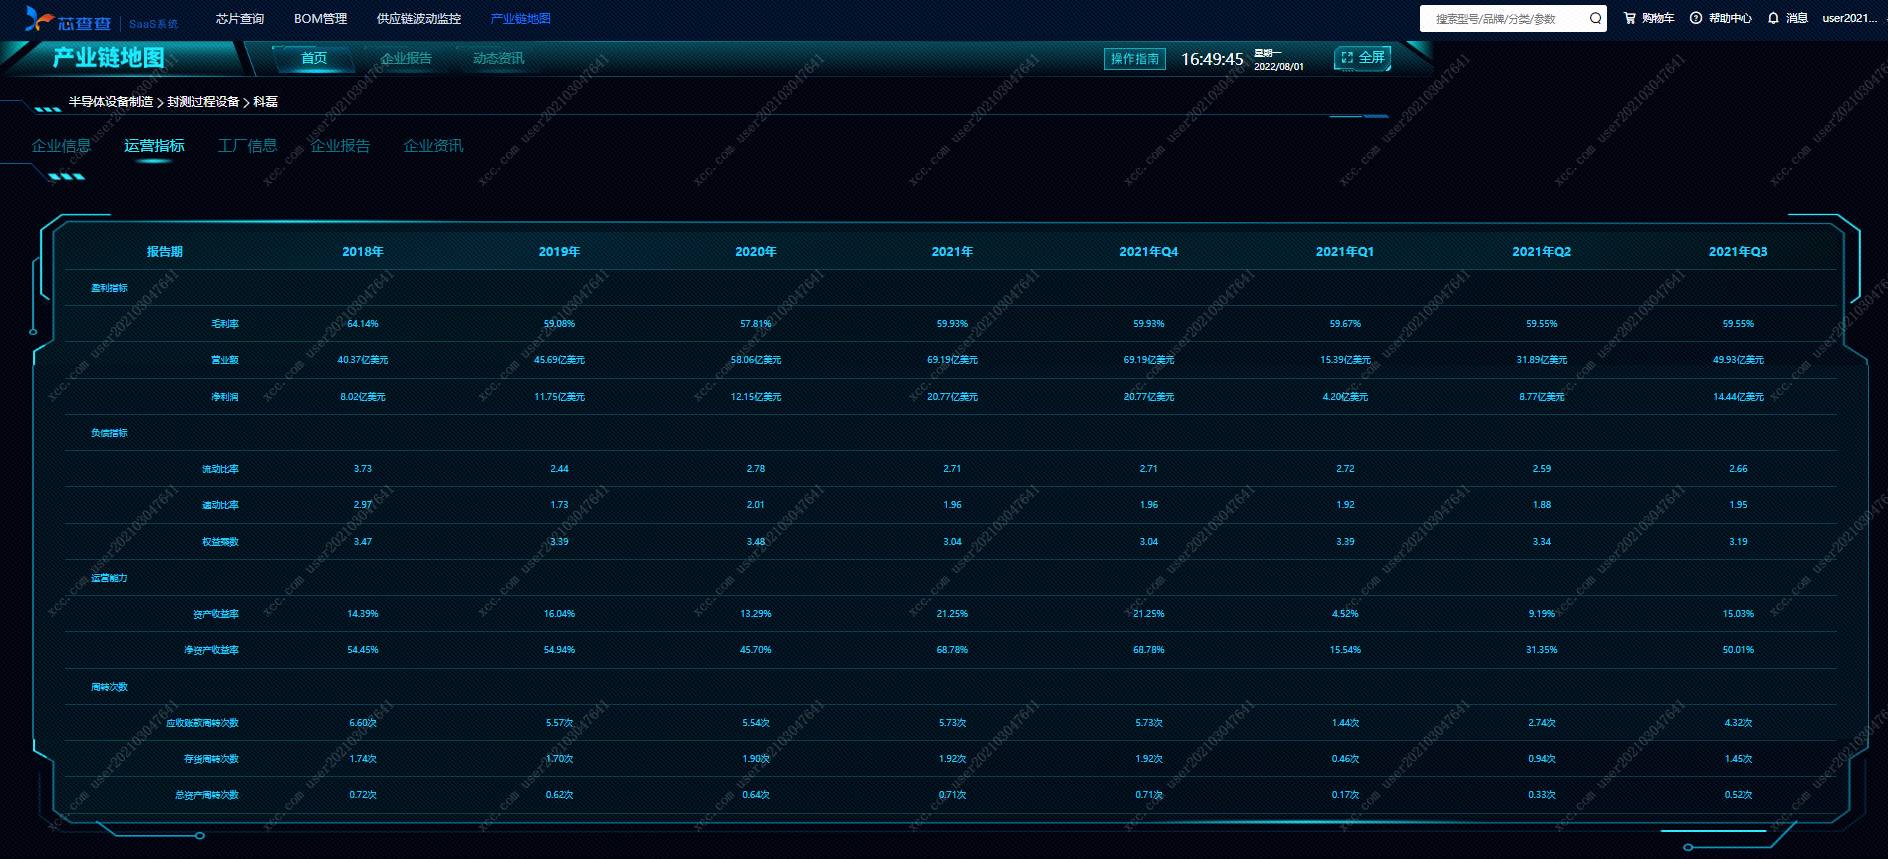
Task: Click breadcrumb 科磊
Action: [x=265, y=102]
